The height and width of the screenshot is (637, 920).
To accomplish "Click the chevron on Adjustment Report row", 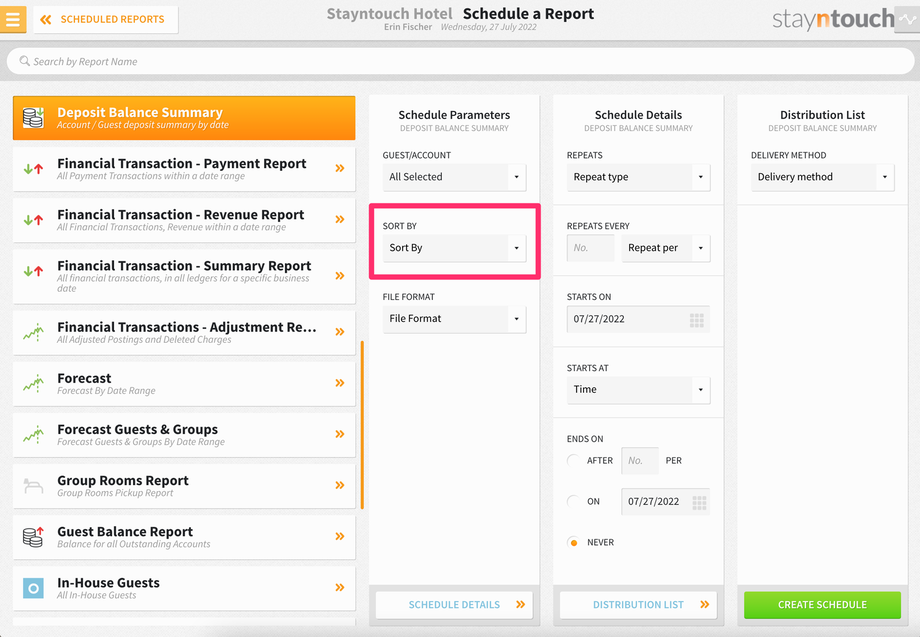I will (340, 332).
